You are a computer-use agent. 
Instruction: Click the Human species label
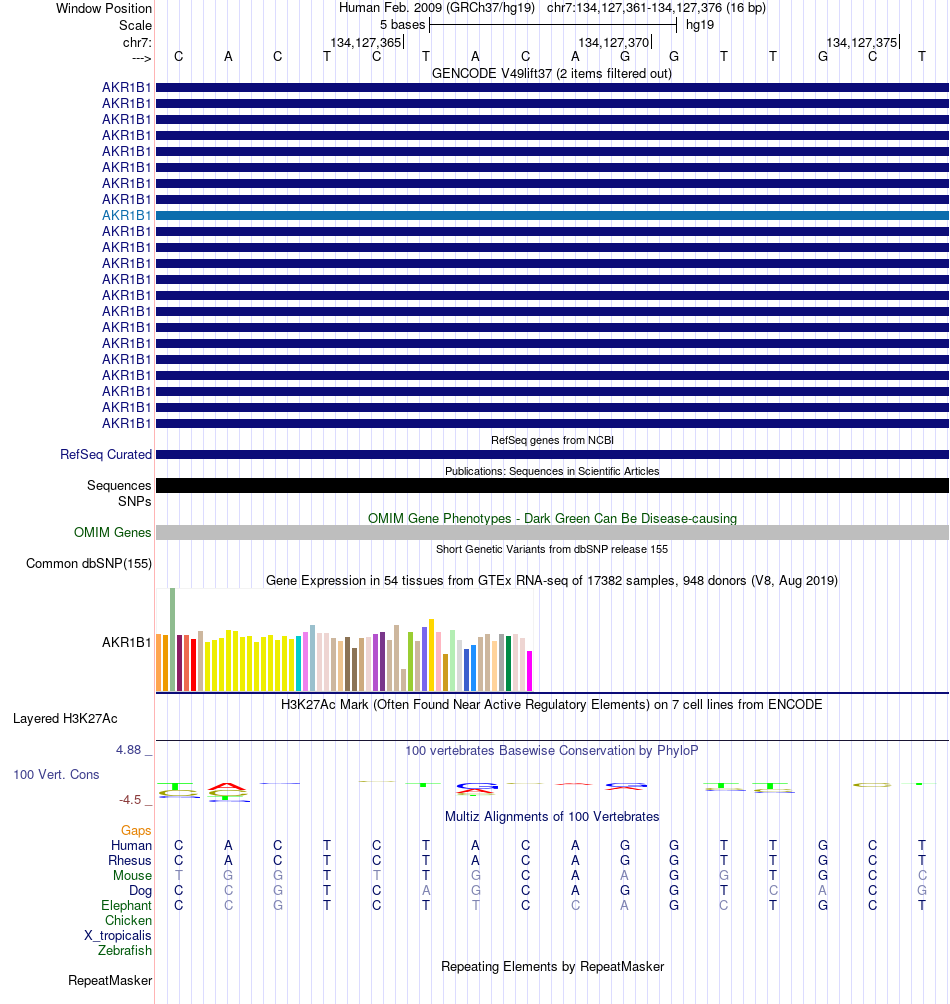click(131, 846)
